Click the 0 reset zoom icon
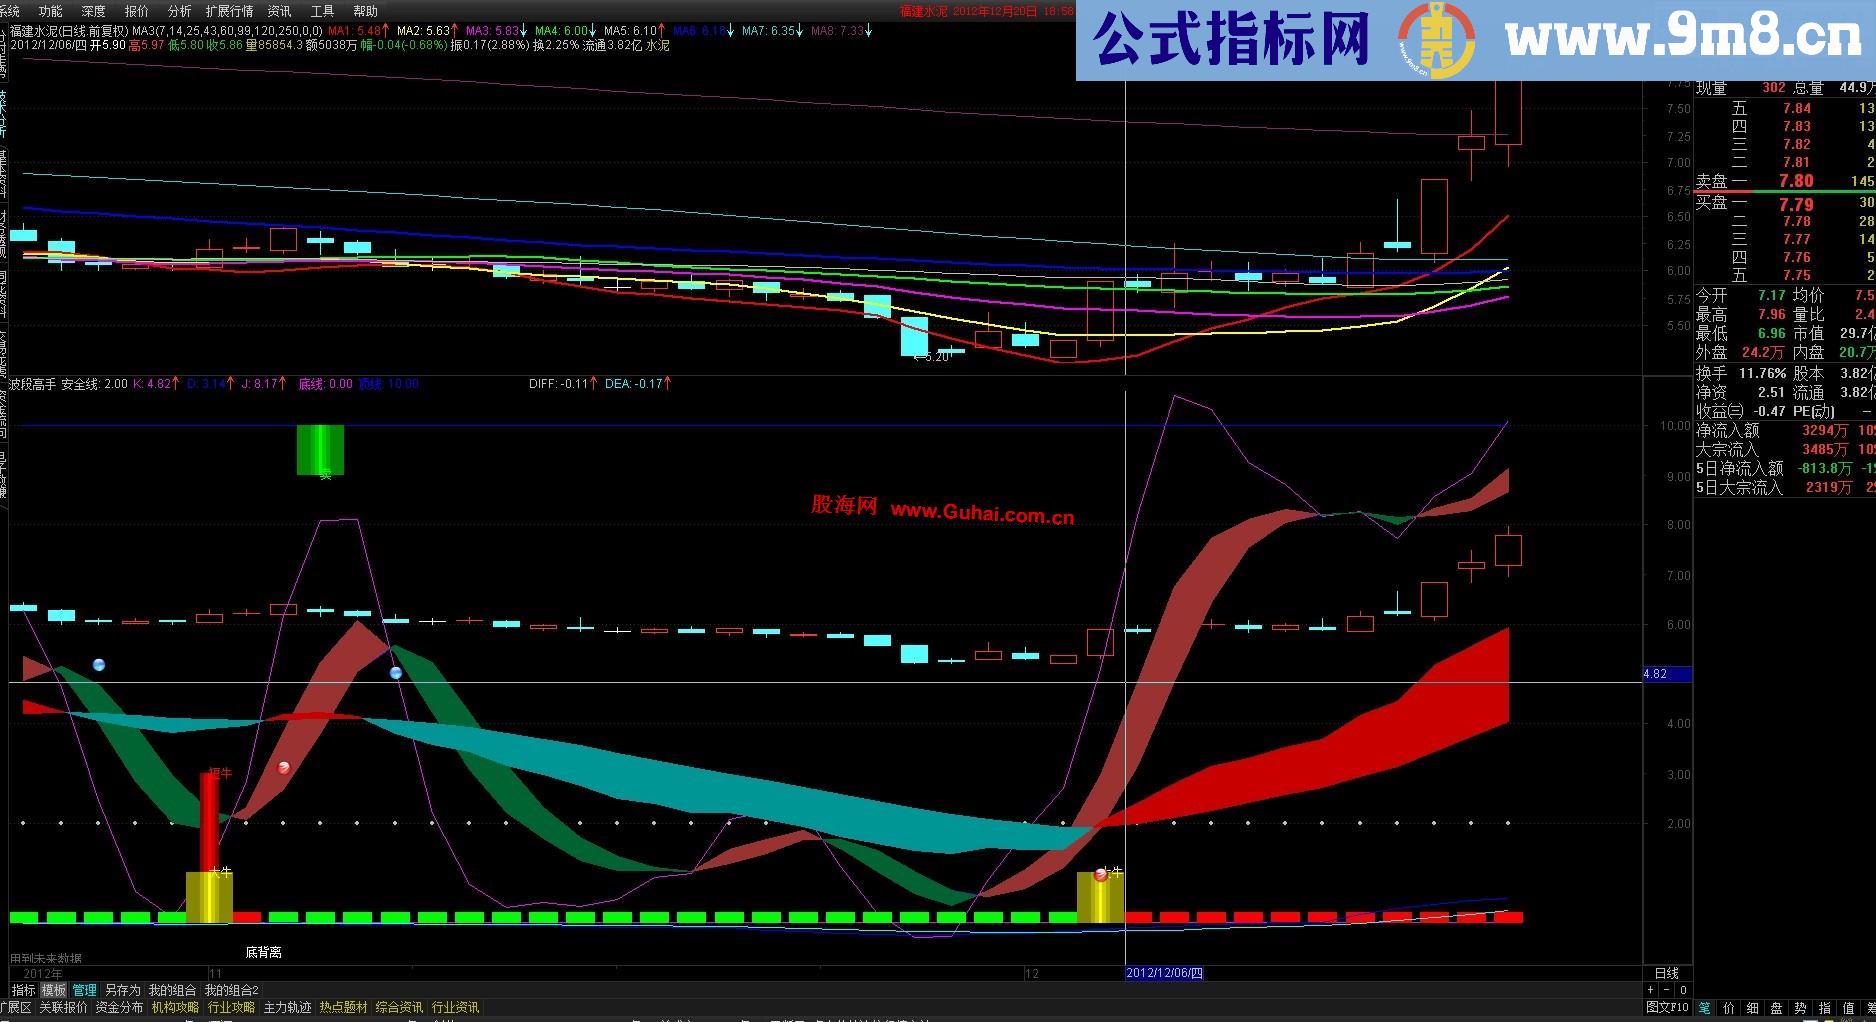The height and width of the screenshot is (1022, 1876). tap(1683, 990)
